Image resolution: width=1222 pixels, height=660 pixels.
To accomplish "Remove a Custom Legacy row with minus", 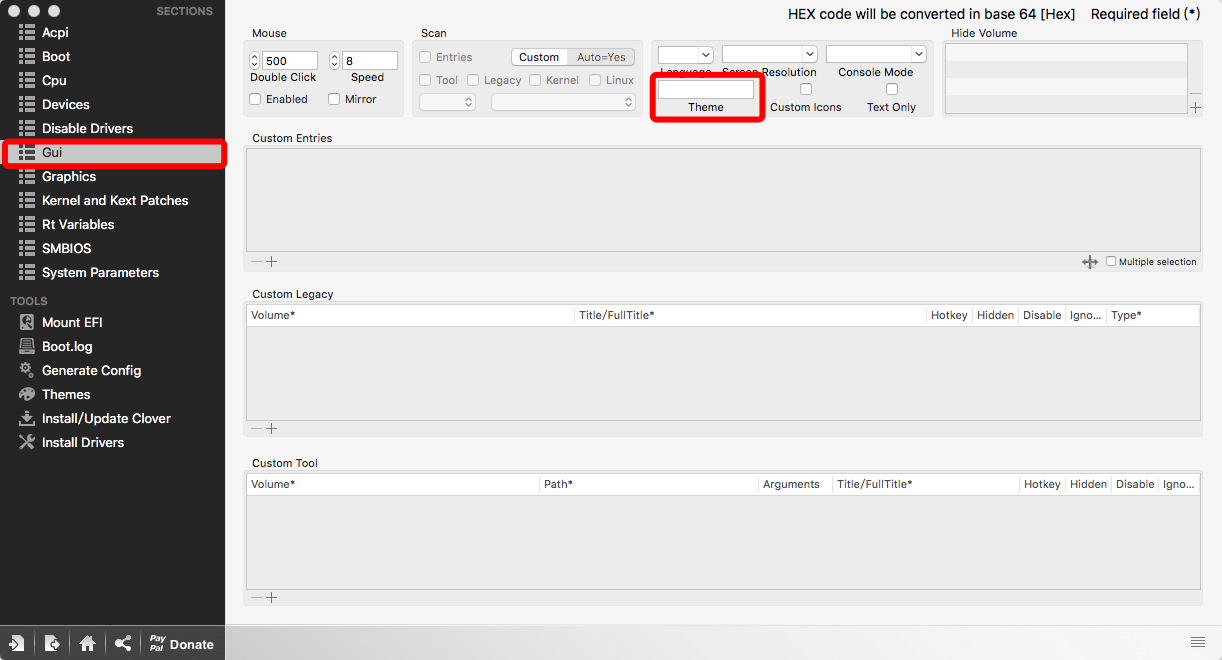I will click(257, 429).
